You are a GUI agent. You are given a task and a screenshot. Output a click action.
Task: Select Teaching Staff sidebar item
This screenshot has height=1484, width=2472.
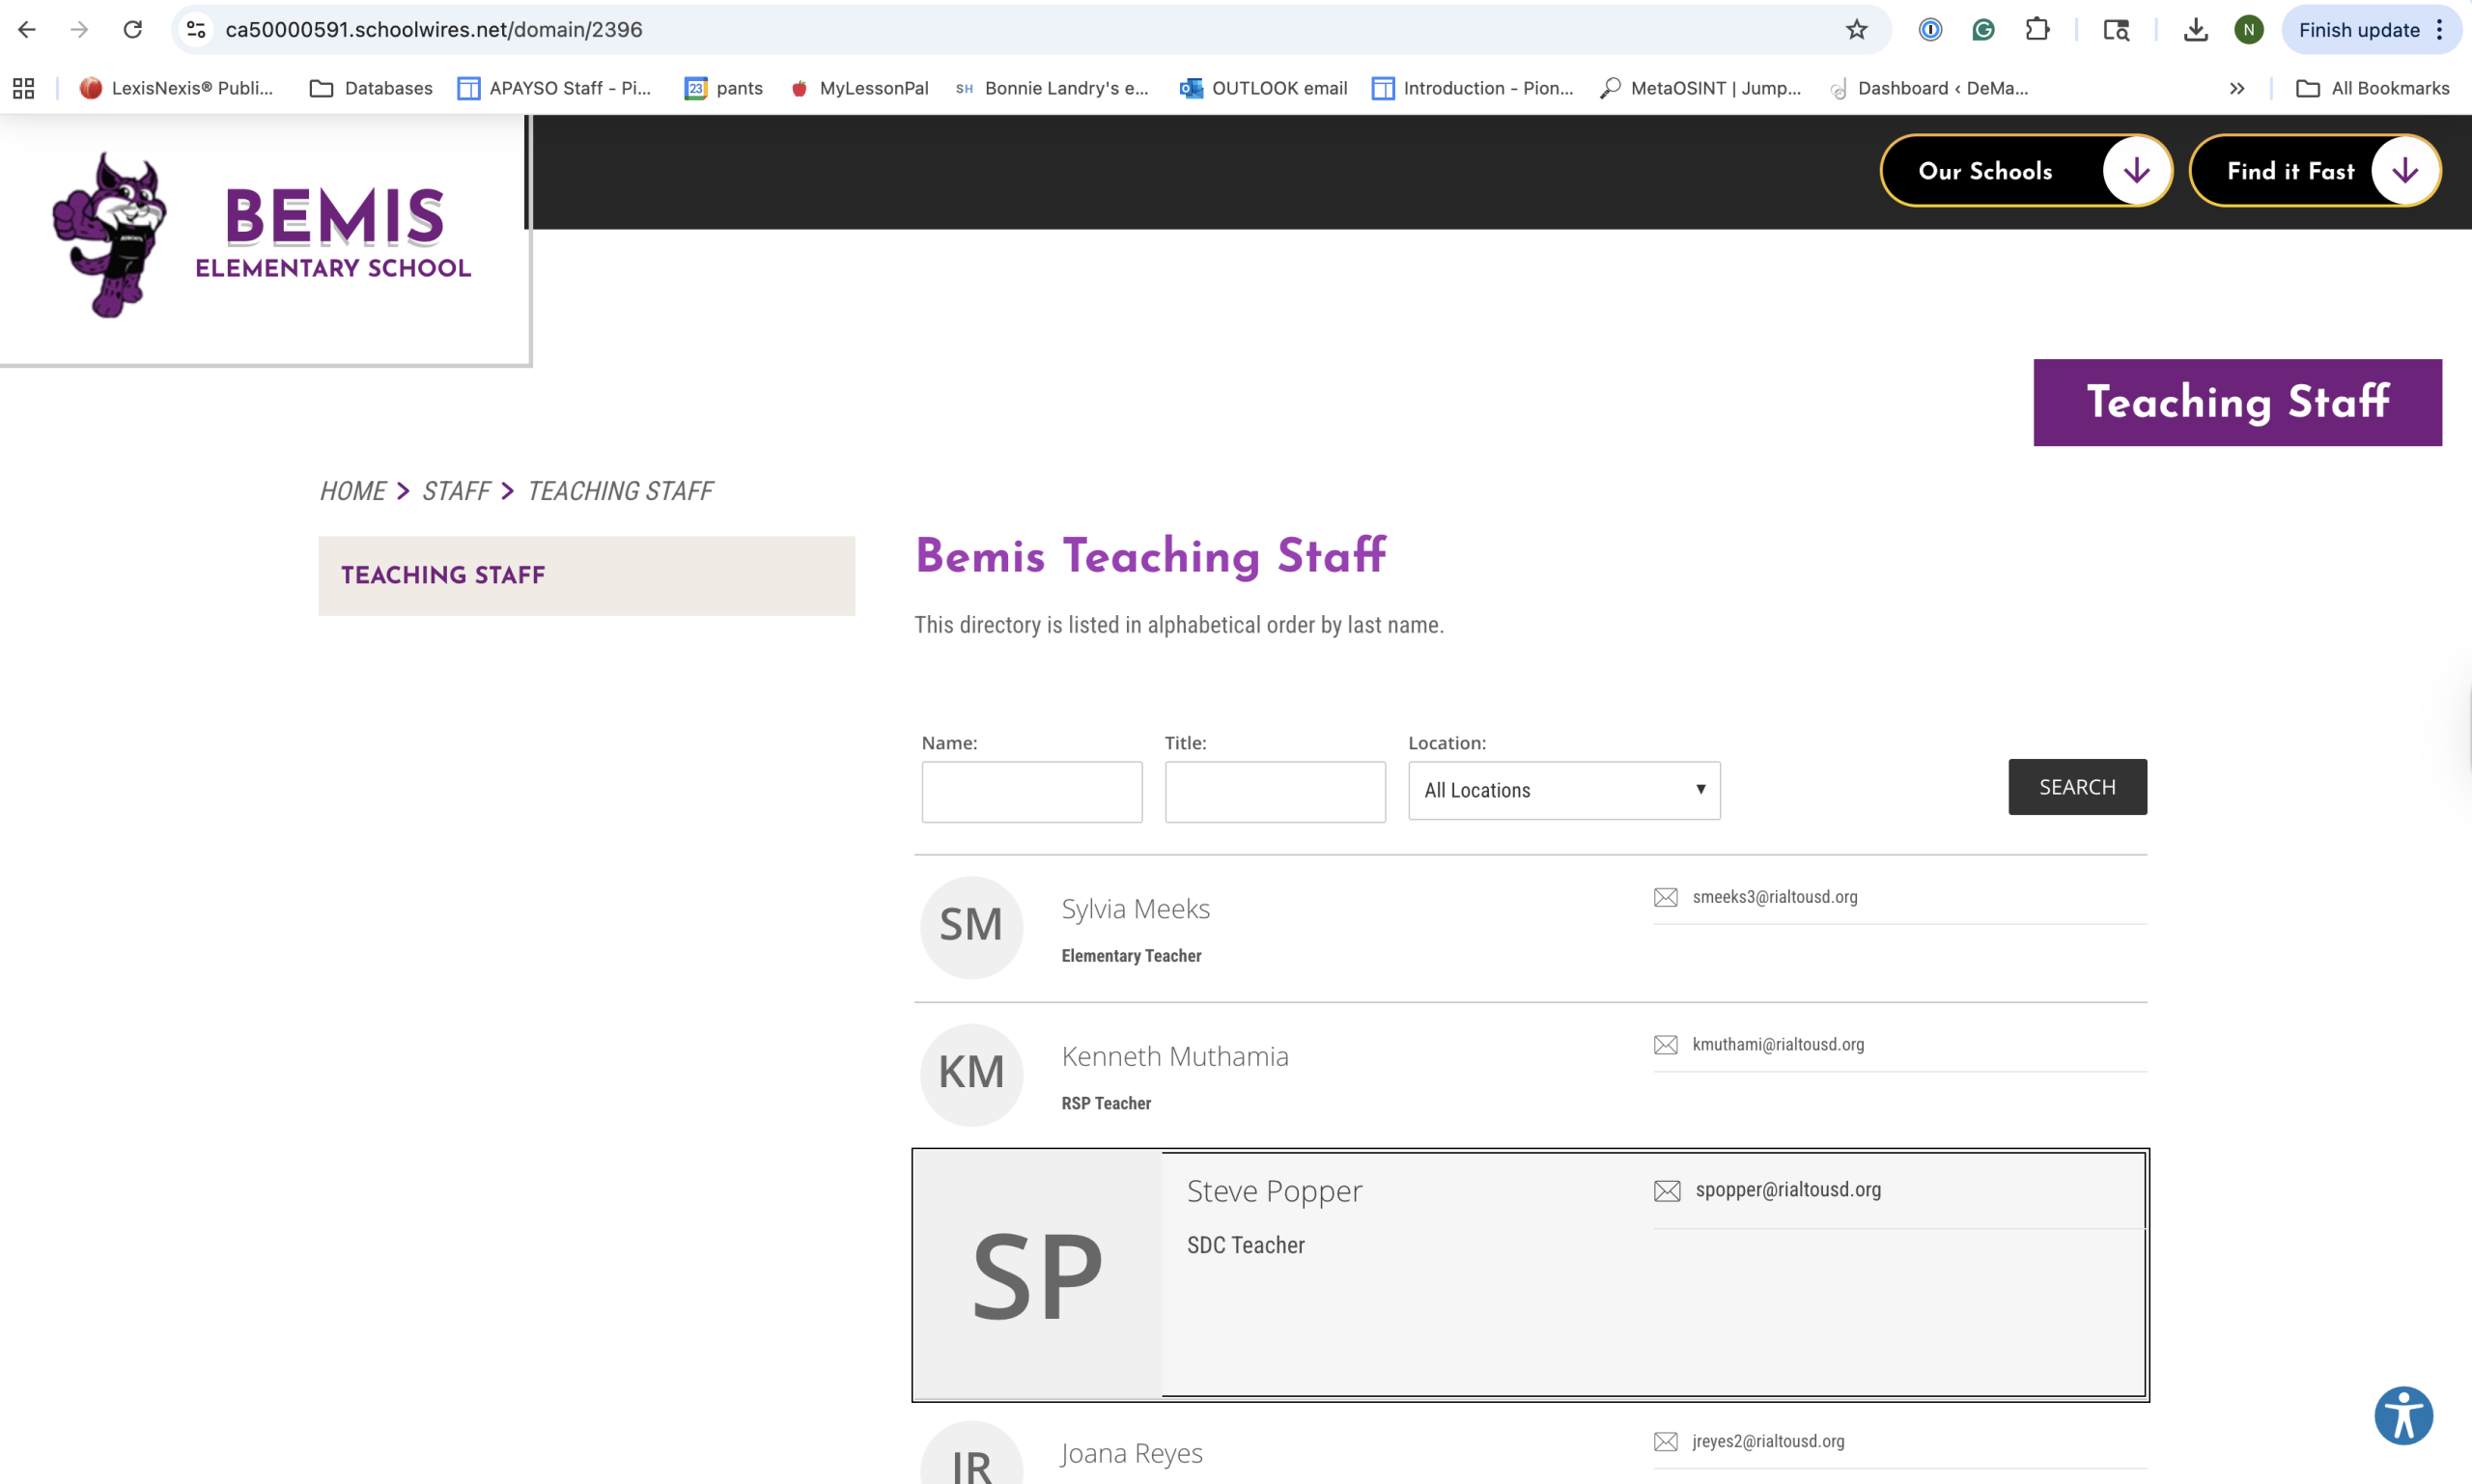443,575
